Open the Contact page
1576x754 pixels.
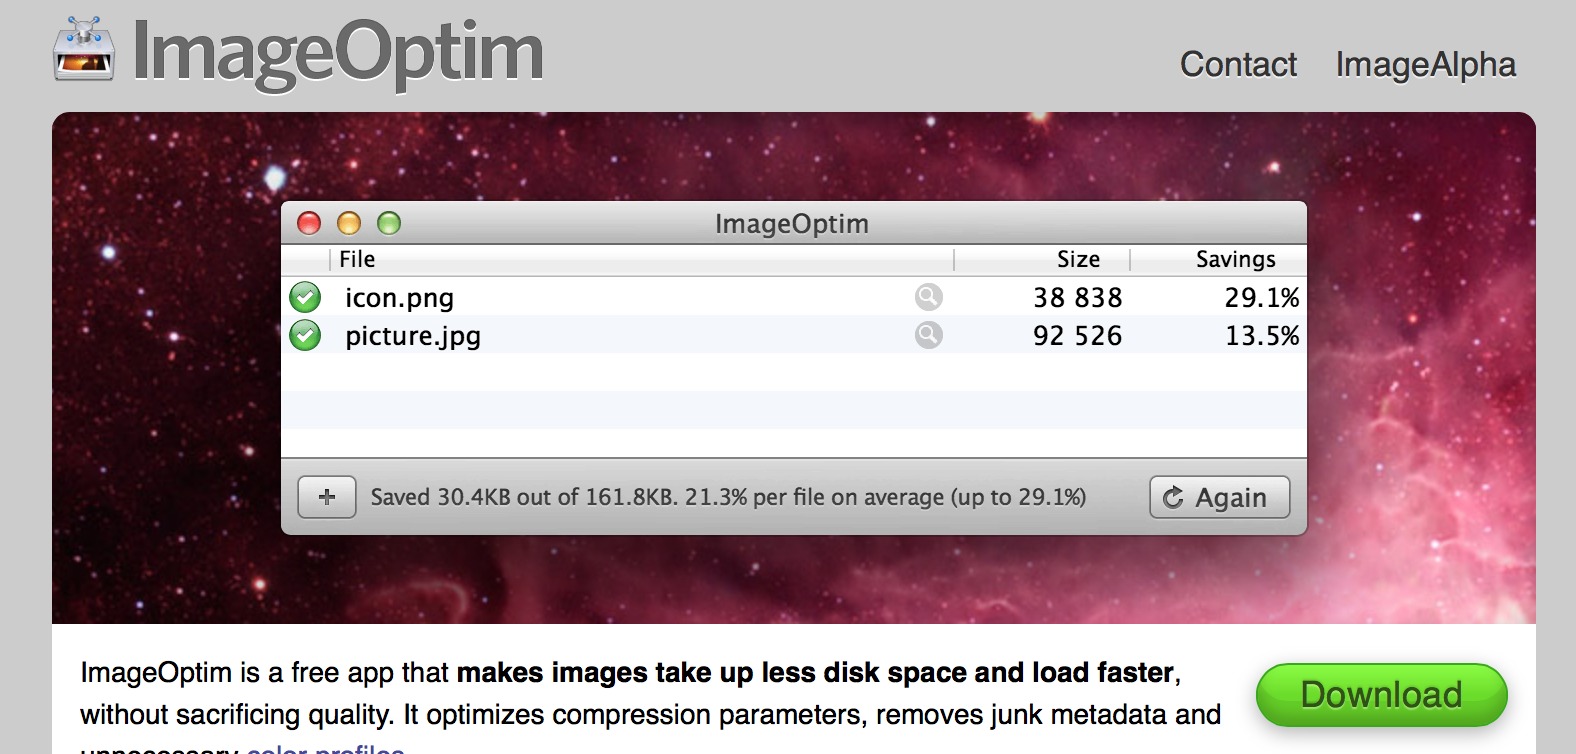tap(1238, 65)
